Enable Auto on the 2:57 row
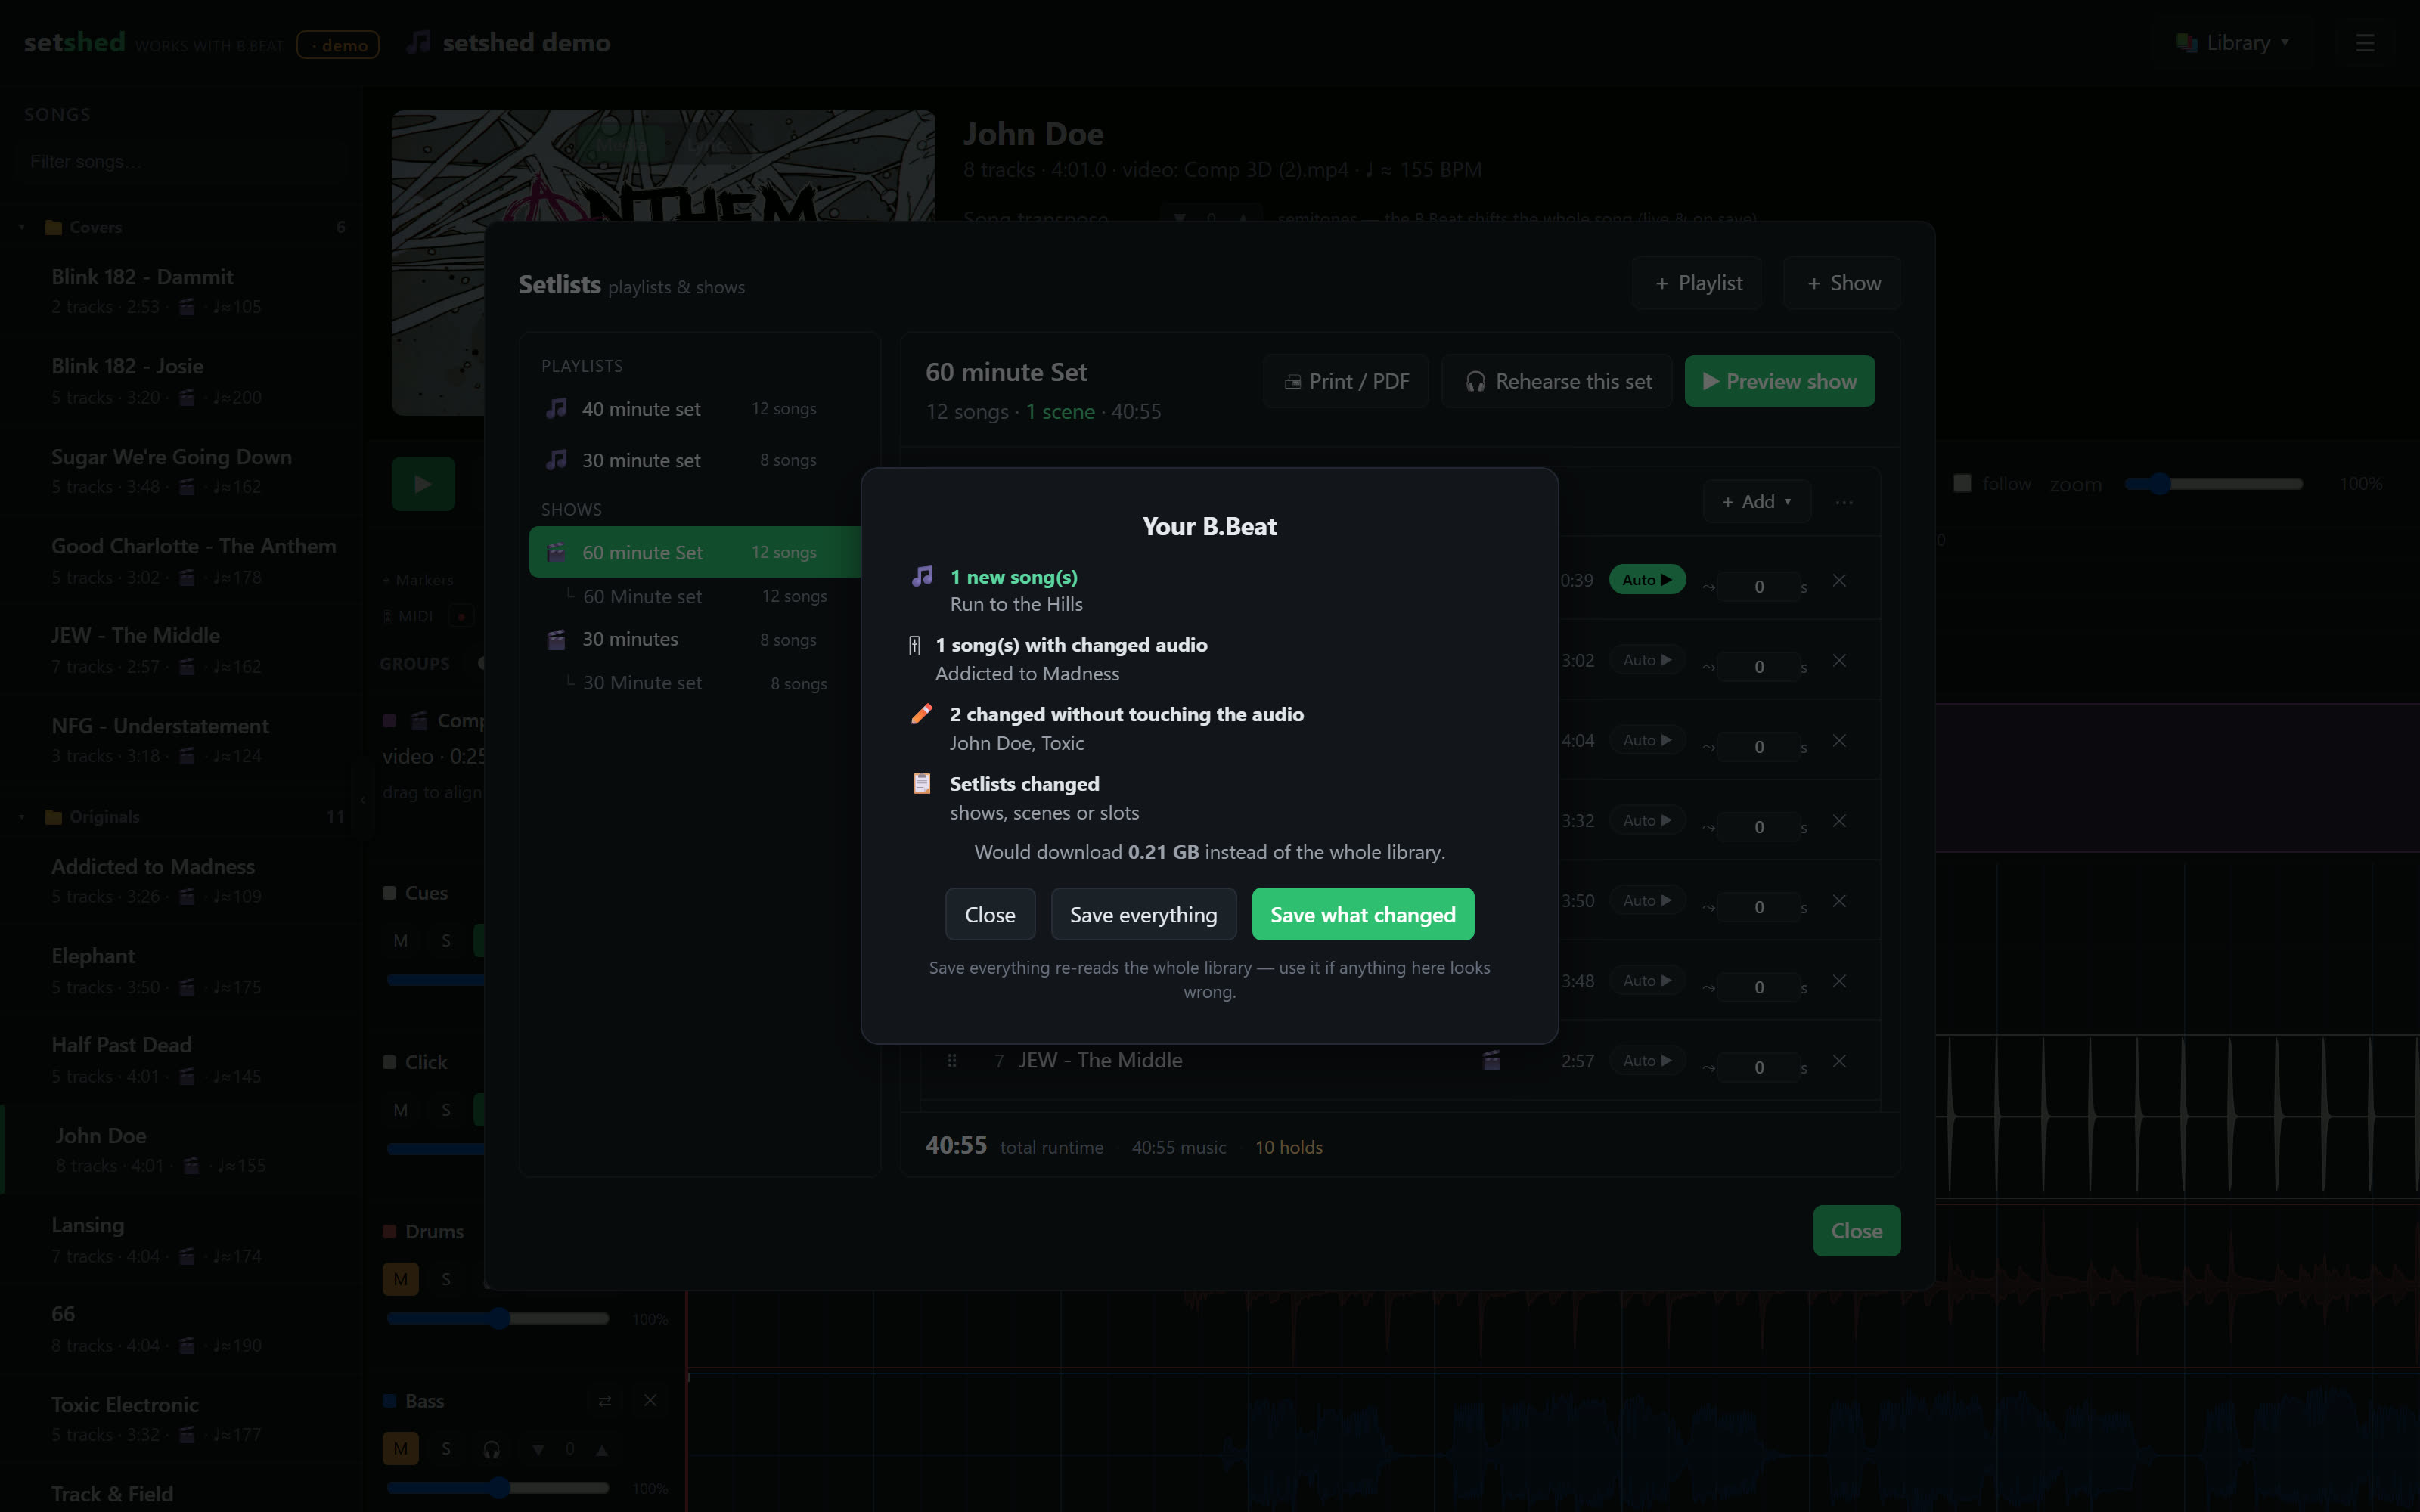 point(1647,1060)
